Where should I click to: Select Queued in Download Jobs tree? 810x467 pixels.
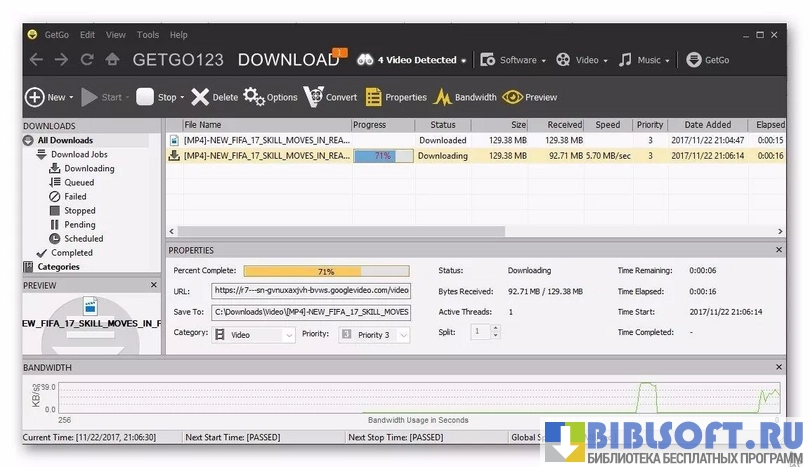click(79, 183)
